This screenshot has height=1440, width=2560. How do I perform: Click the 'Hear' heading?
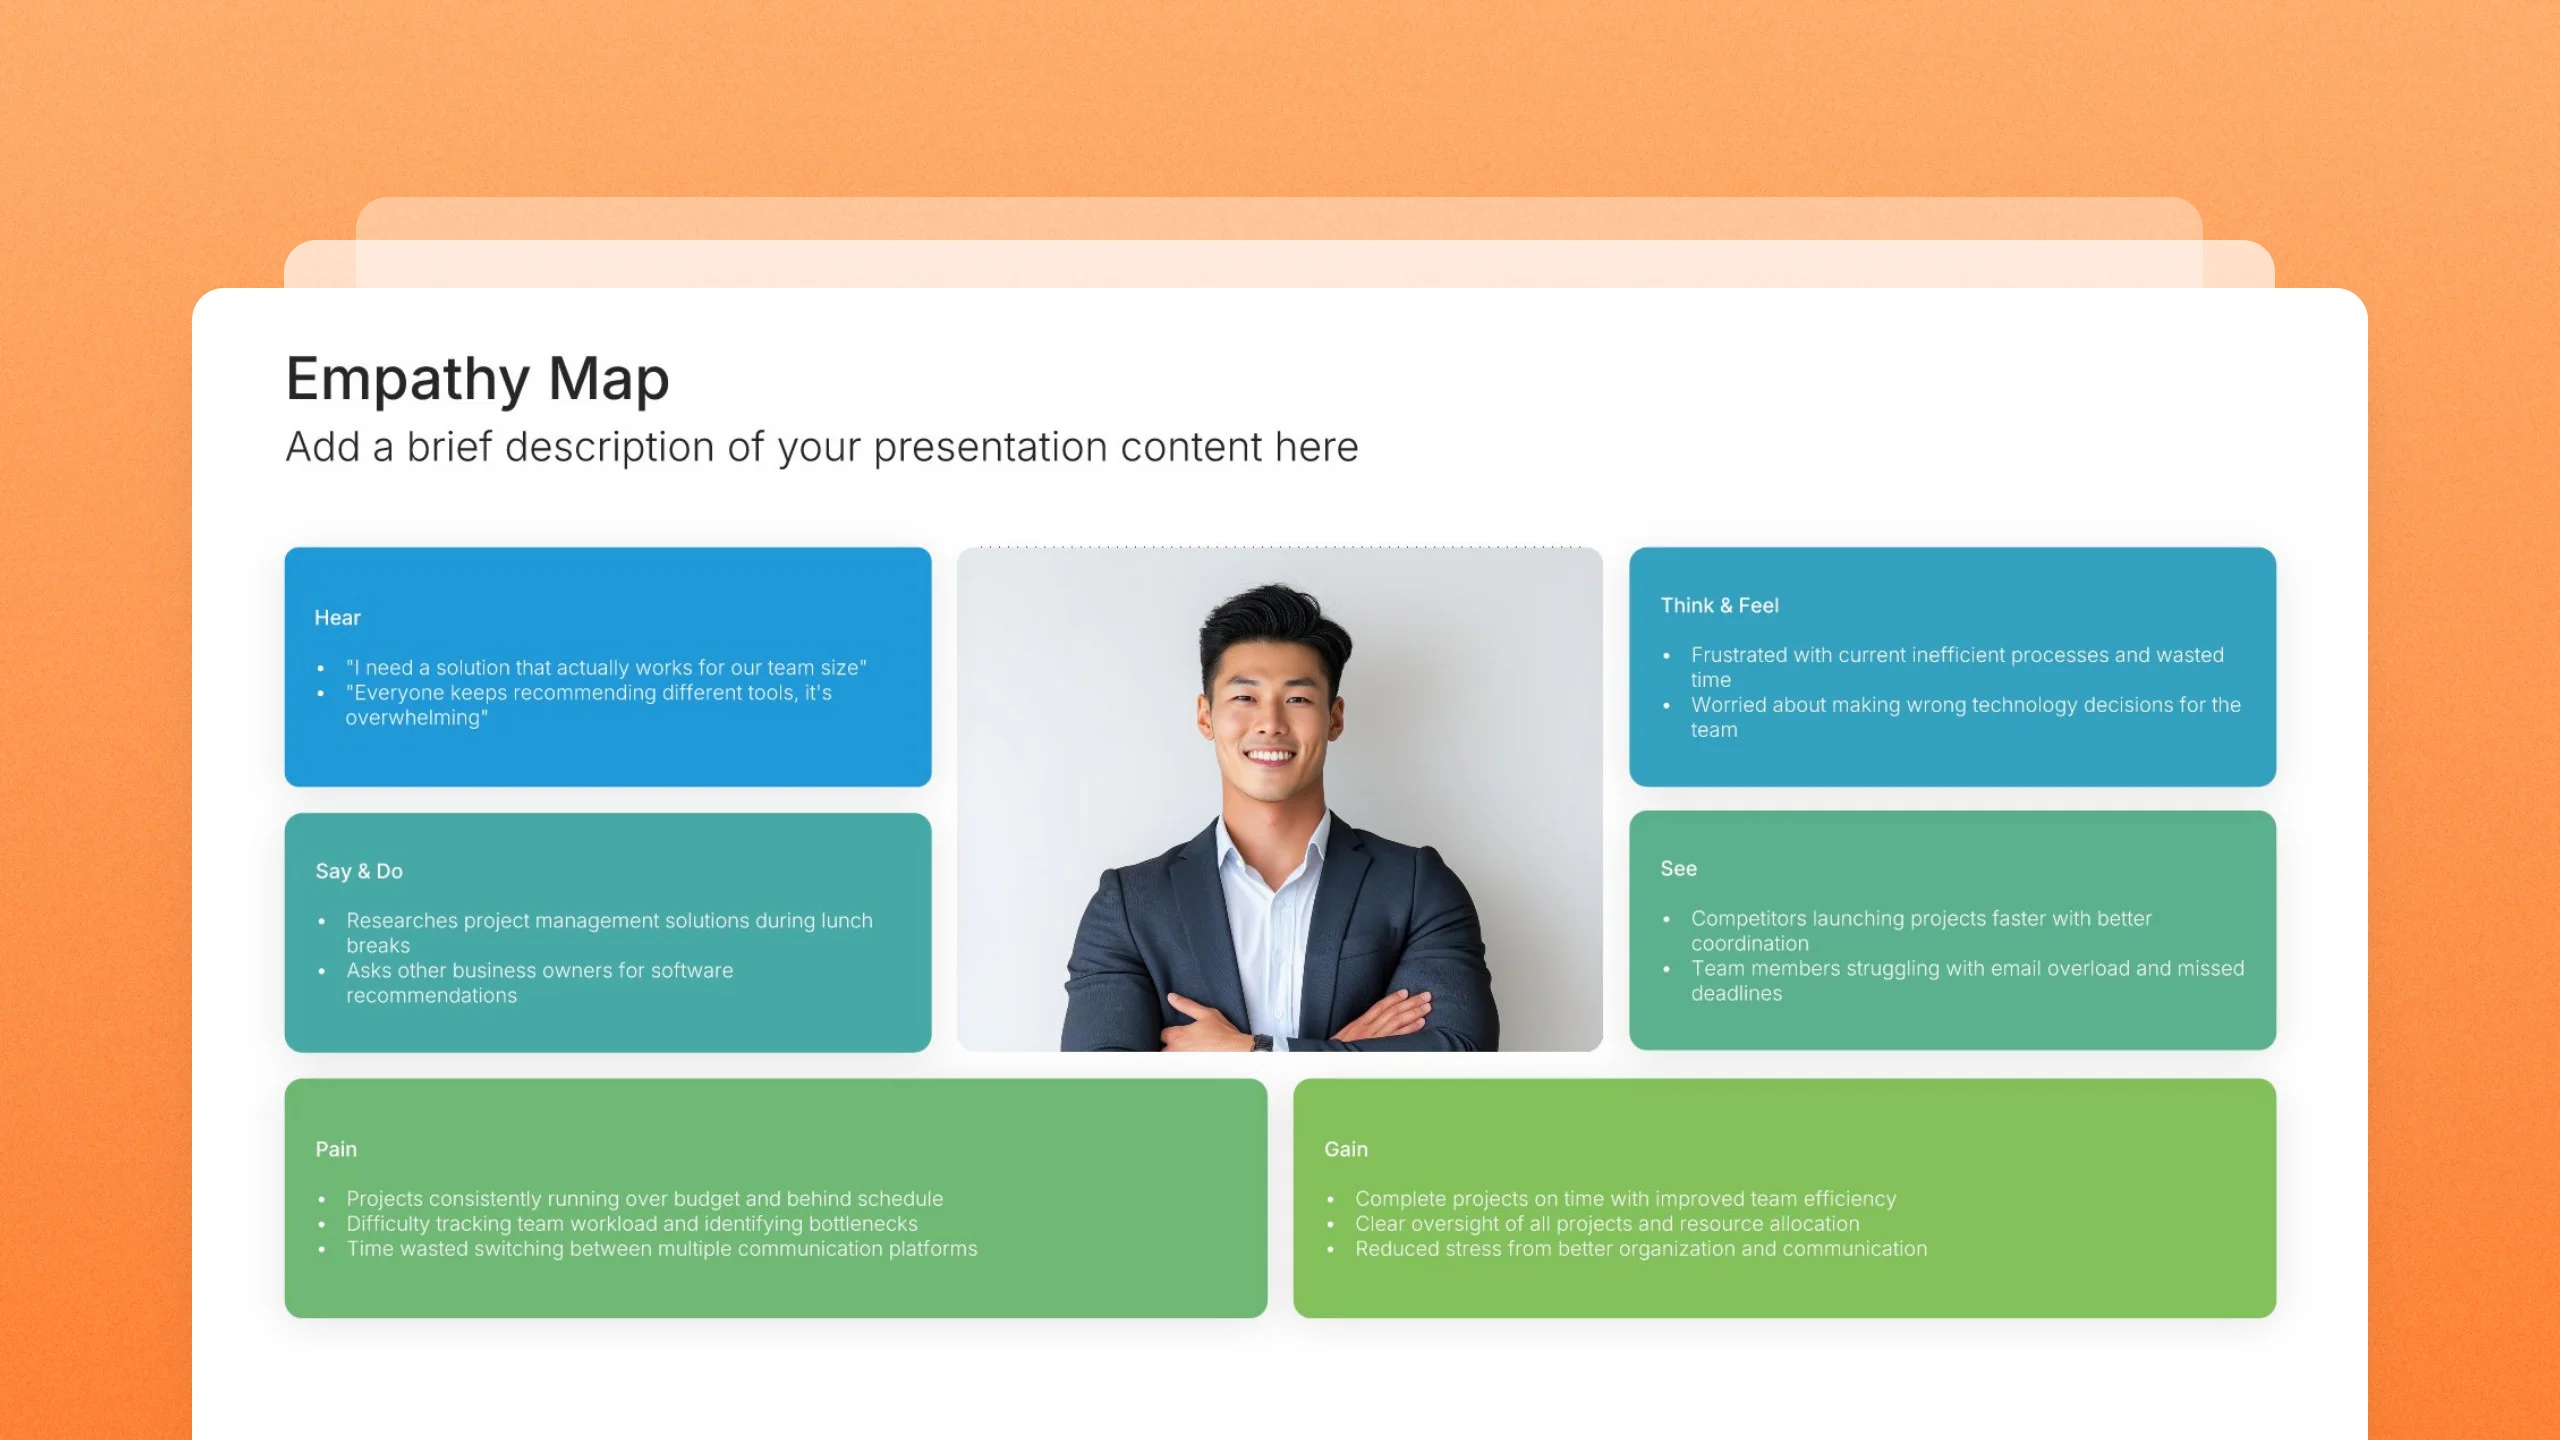[337, 618]
